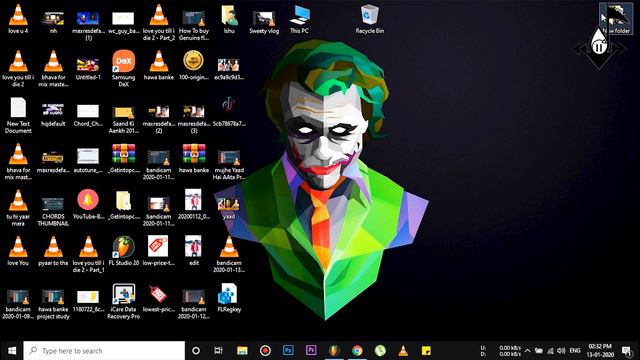Select 'love you till i die 2 - Part_2'
The image size is (640, 360).
(159, 15)
